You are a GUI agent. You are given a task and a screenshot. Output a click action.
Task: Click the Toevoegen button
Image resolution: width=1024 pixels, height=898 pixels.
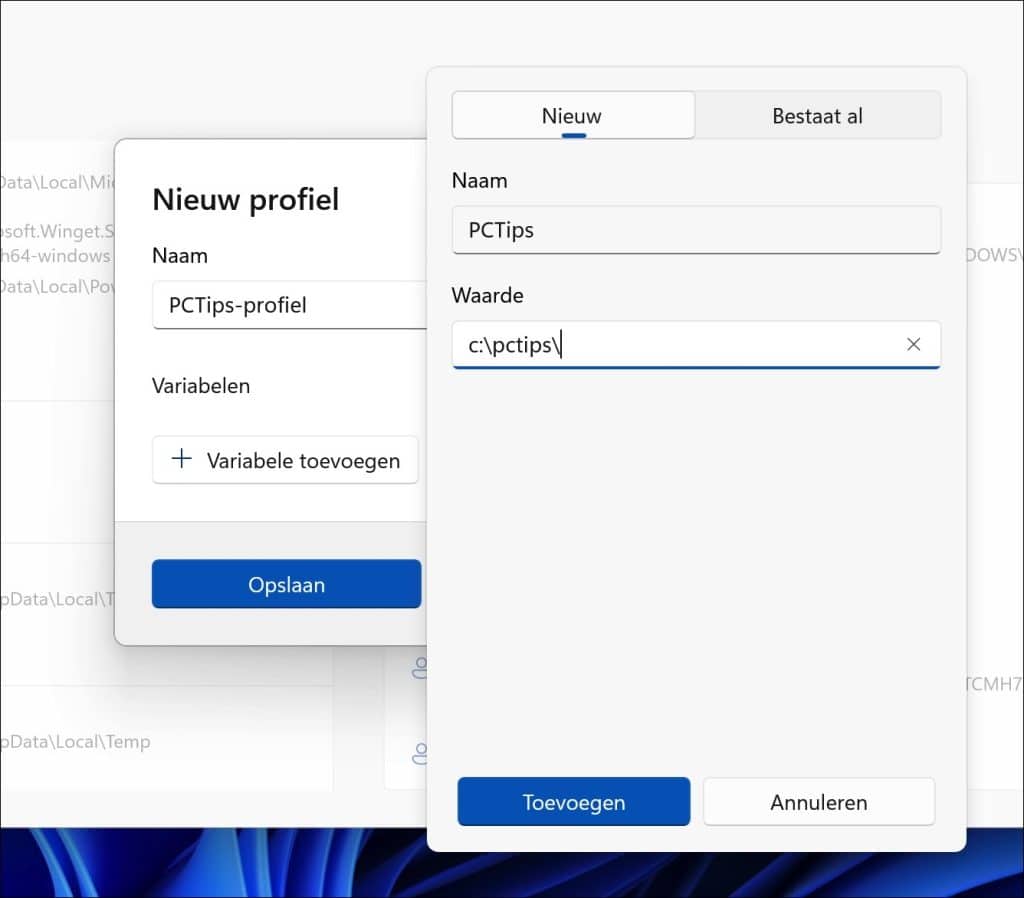coord(573,801)
